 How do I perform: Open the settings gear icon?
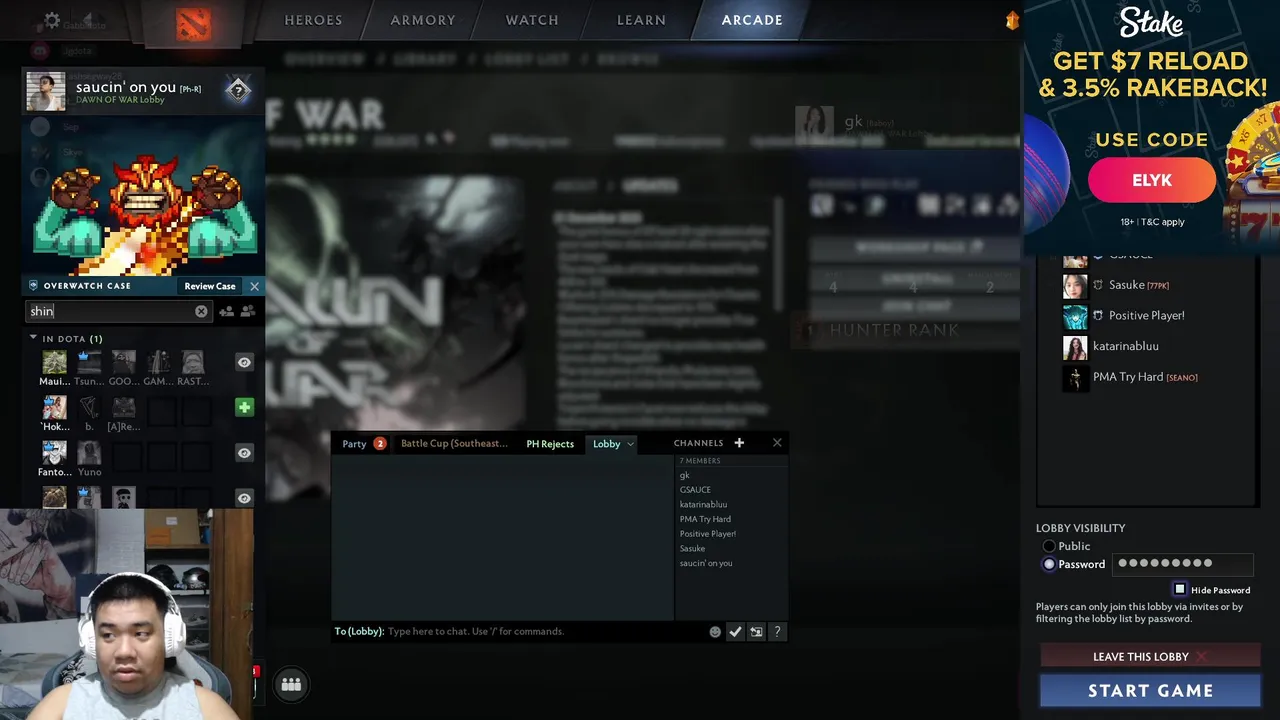point(52,20)
